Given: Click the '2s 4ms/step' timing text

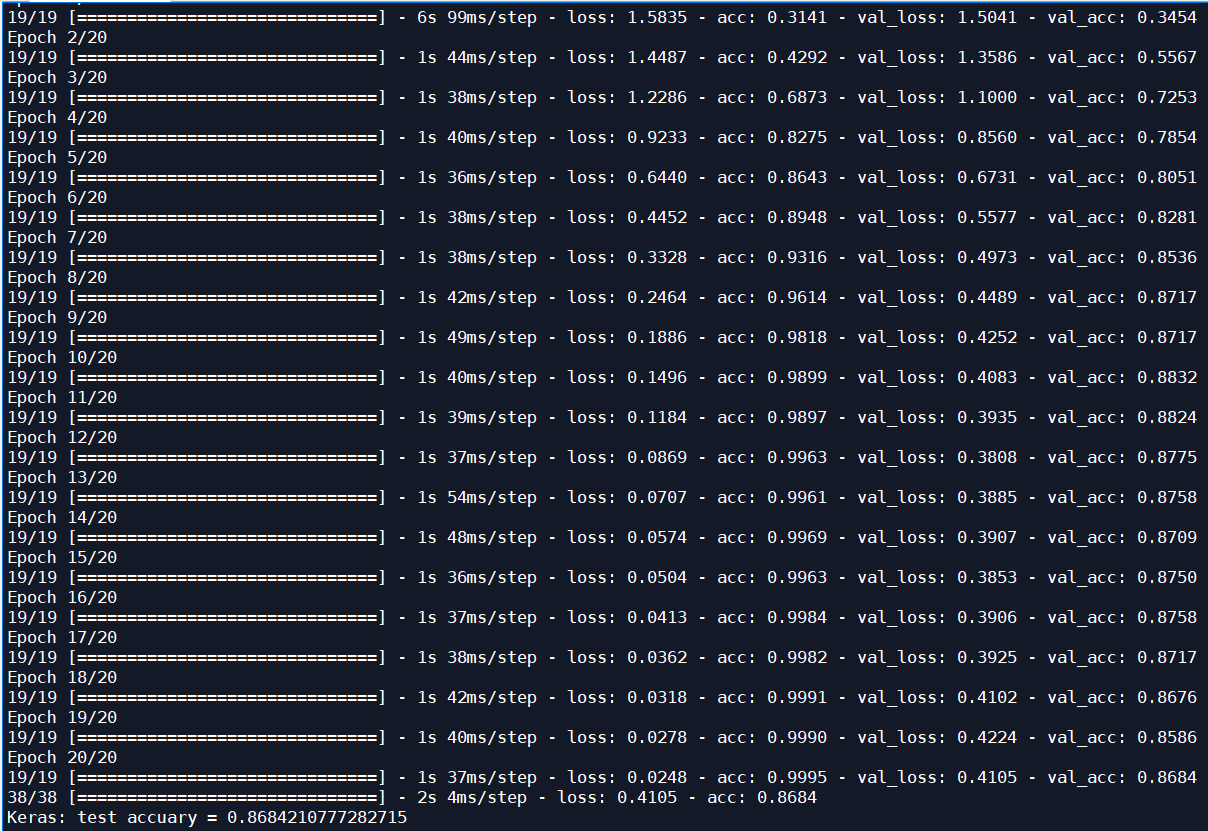Looking at the screenshot, I should (x=472, y=797).
